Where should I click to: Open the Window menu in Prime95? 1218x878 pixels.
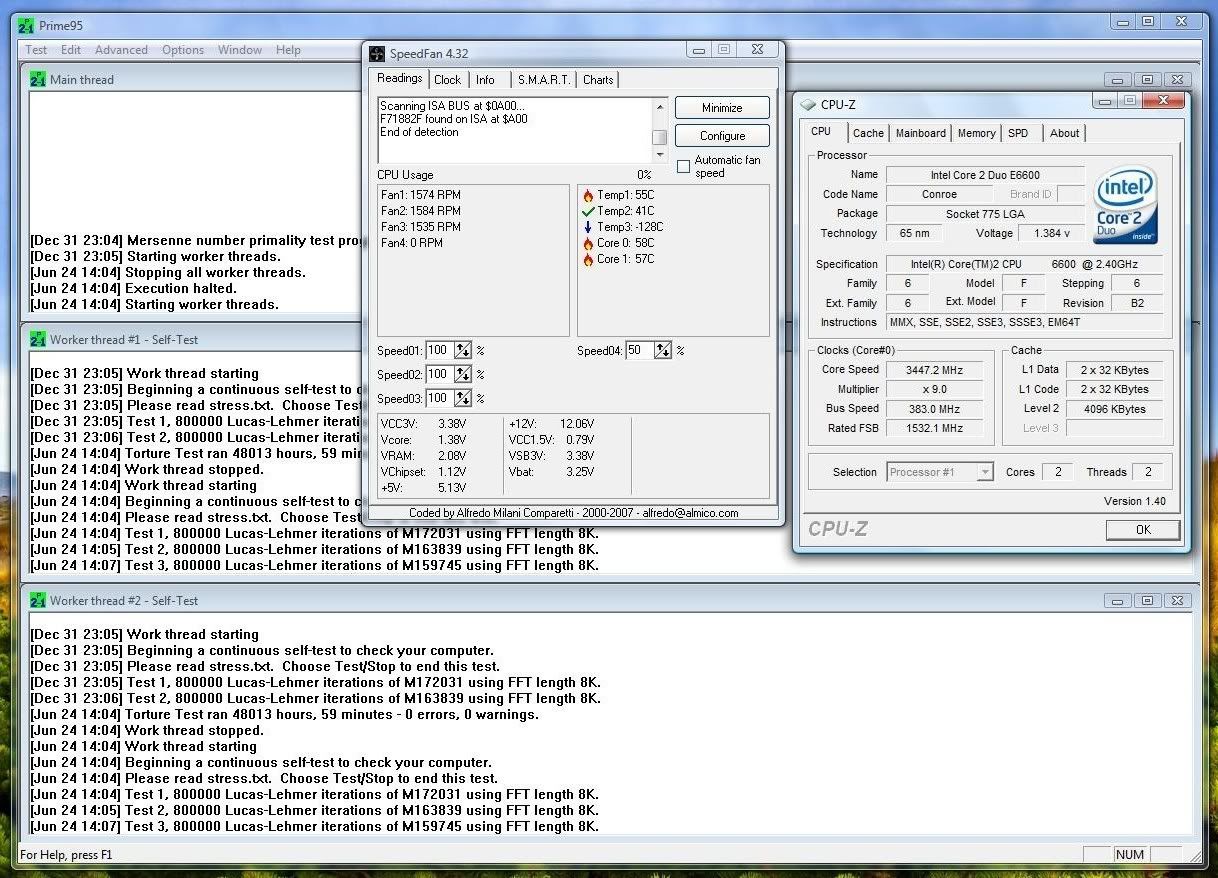tap(240, 50)
